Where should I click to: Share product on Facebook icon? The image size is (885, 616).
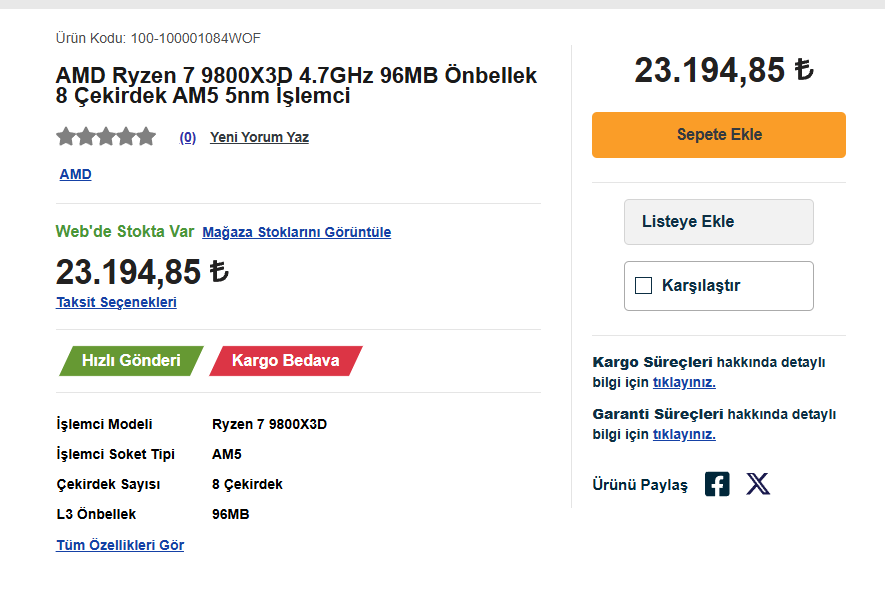[x=717, y=484]
